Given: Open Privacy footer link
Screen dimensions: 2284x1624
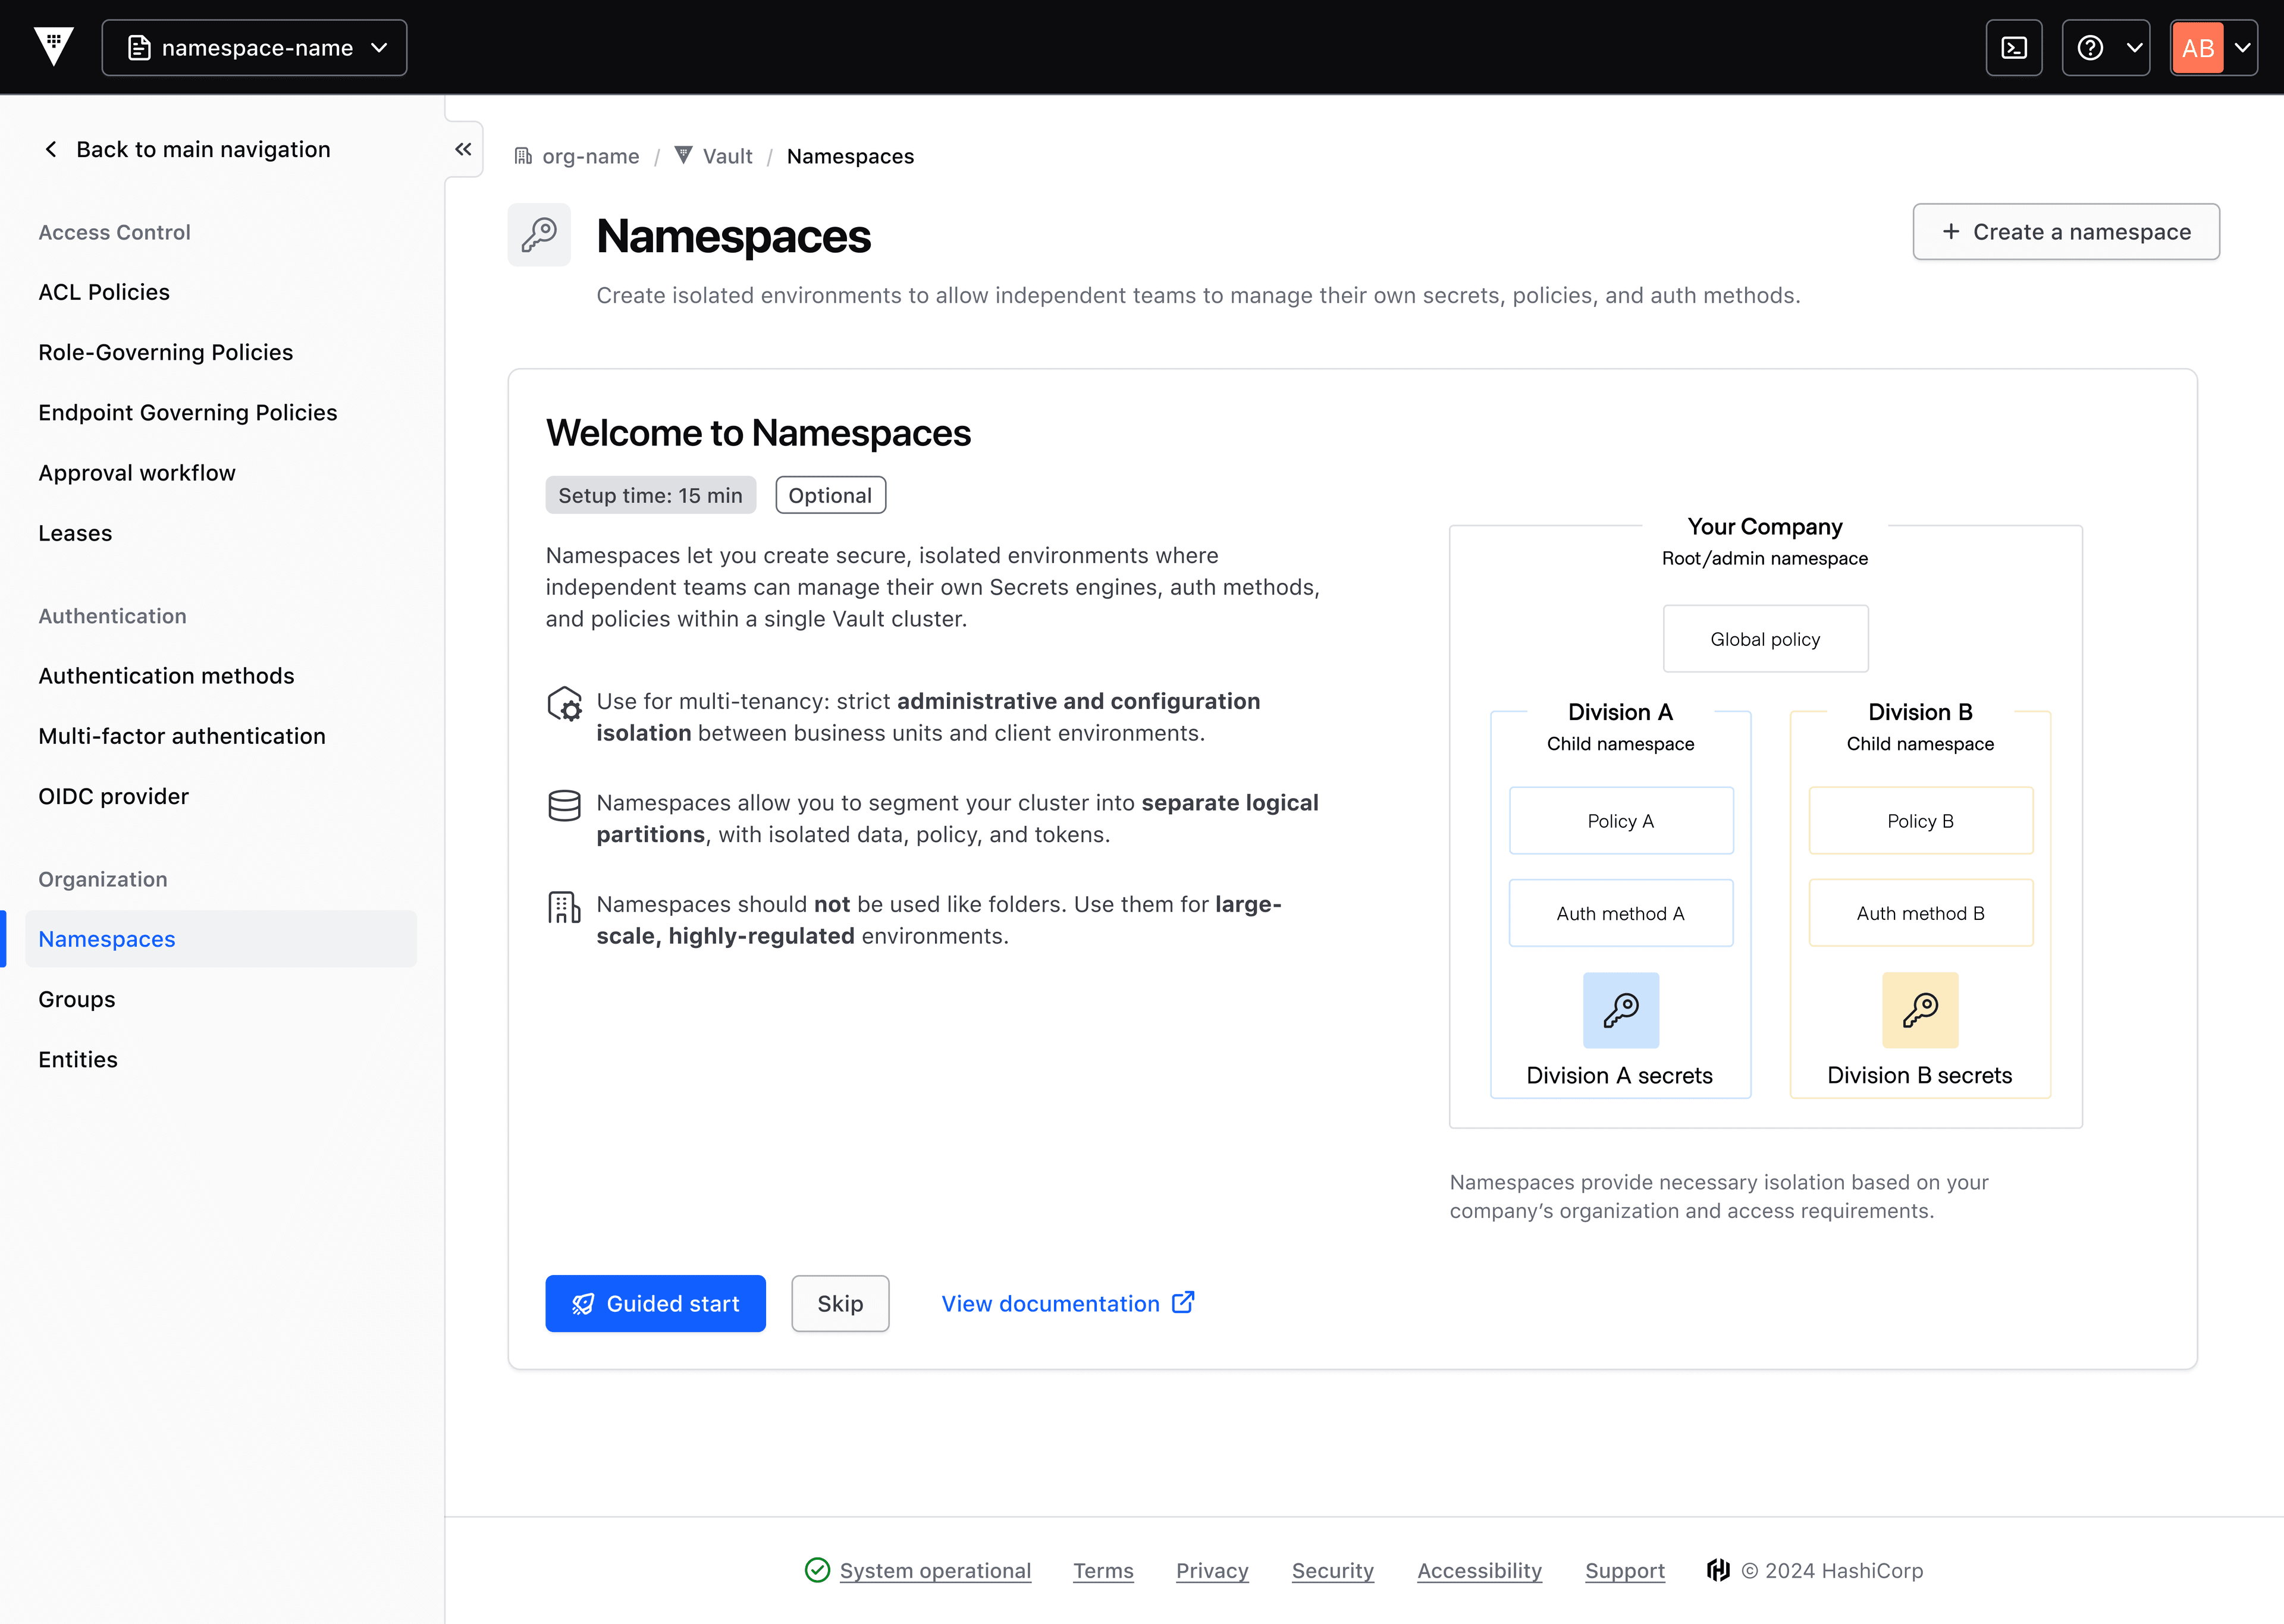Looking at the screenshot, I should [1212, 1570].
